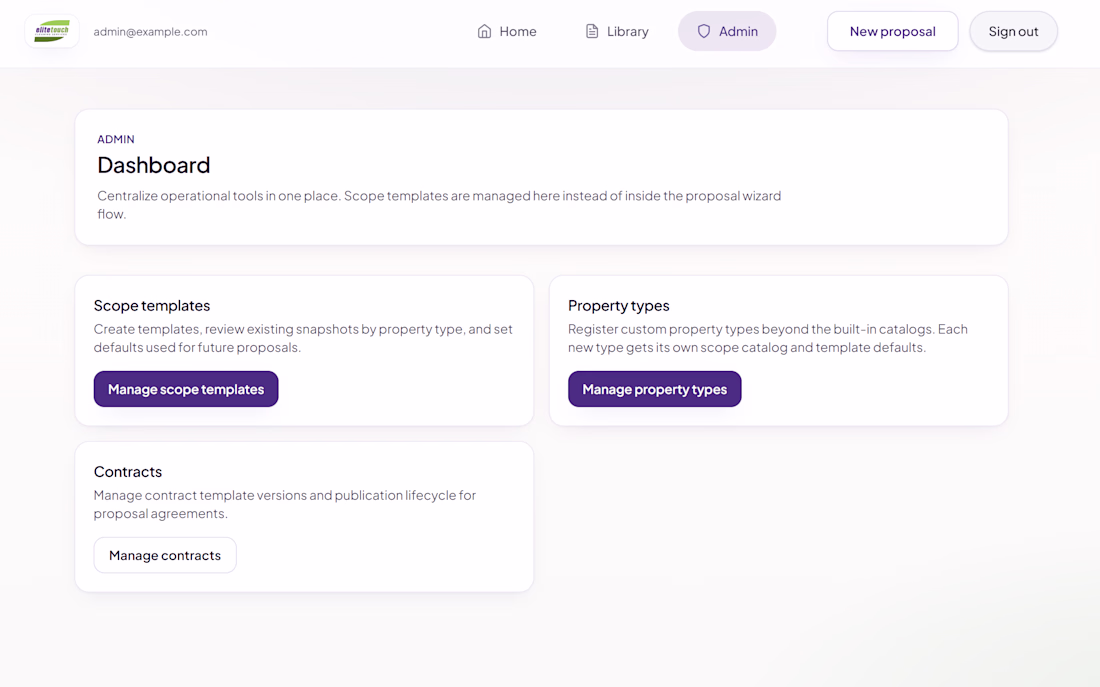Click the Elite Touch logo
The width and height of the screenshot is (1100, 687).
tap(52, 32)
